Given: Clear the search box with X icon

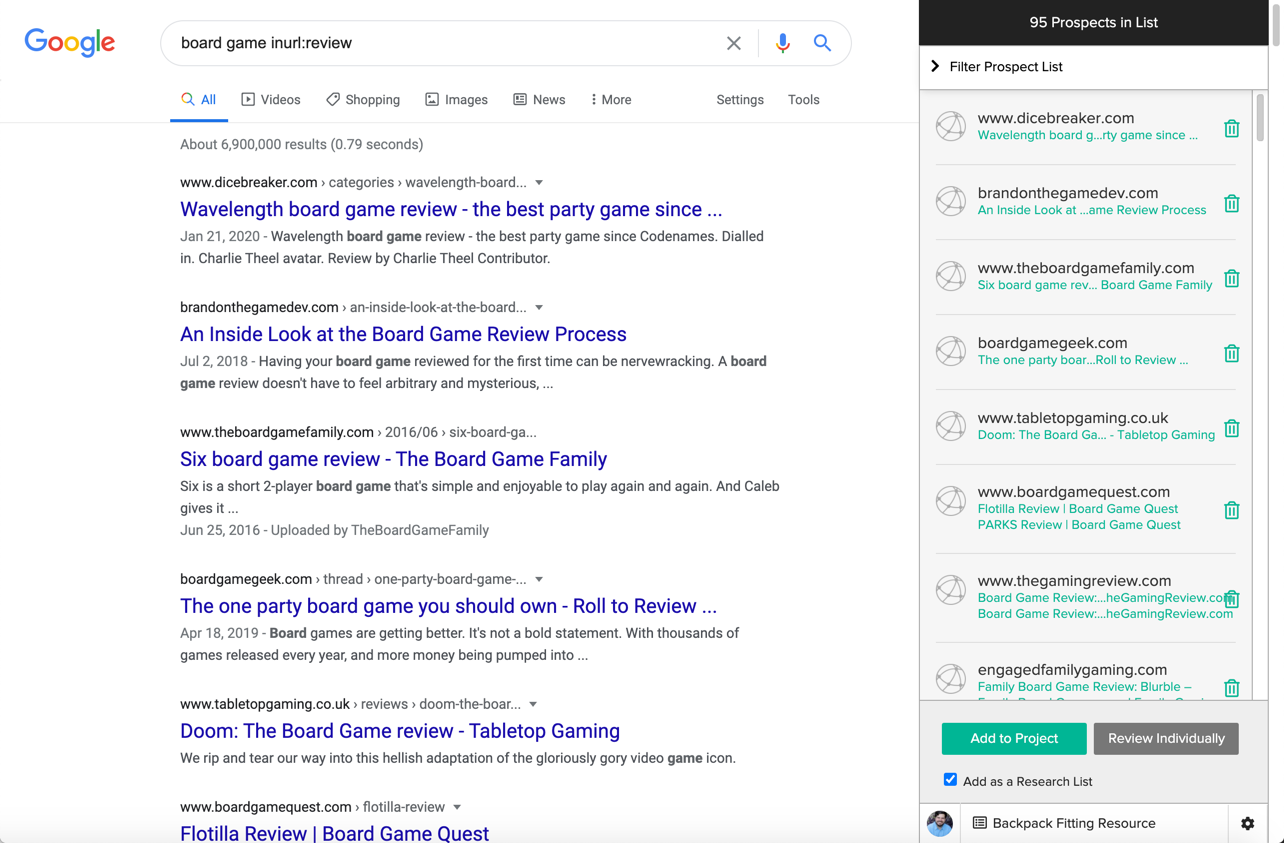Looking at the screenshot, I should click(734, 43).
